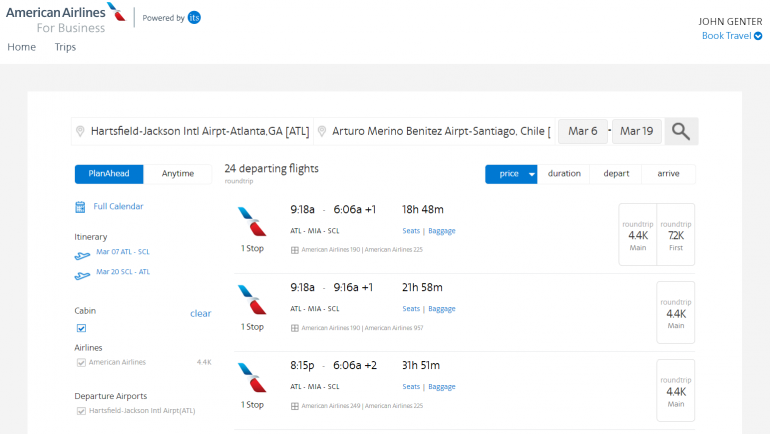Toggle Hartsfield-Jackson departure airport checkbox
This screenshot has width=770, height=434.
coord(81,410)
